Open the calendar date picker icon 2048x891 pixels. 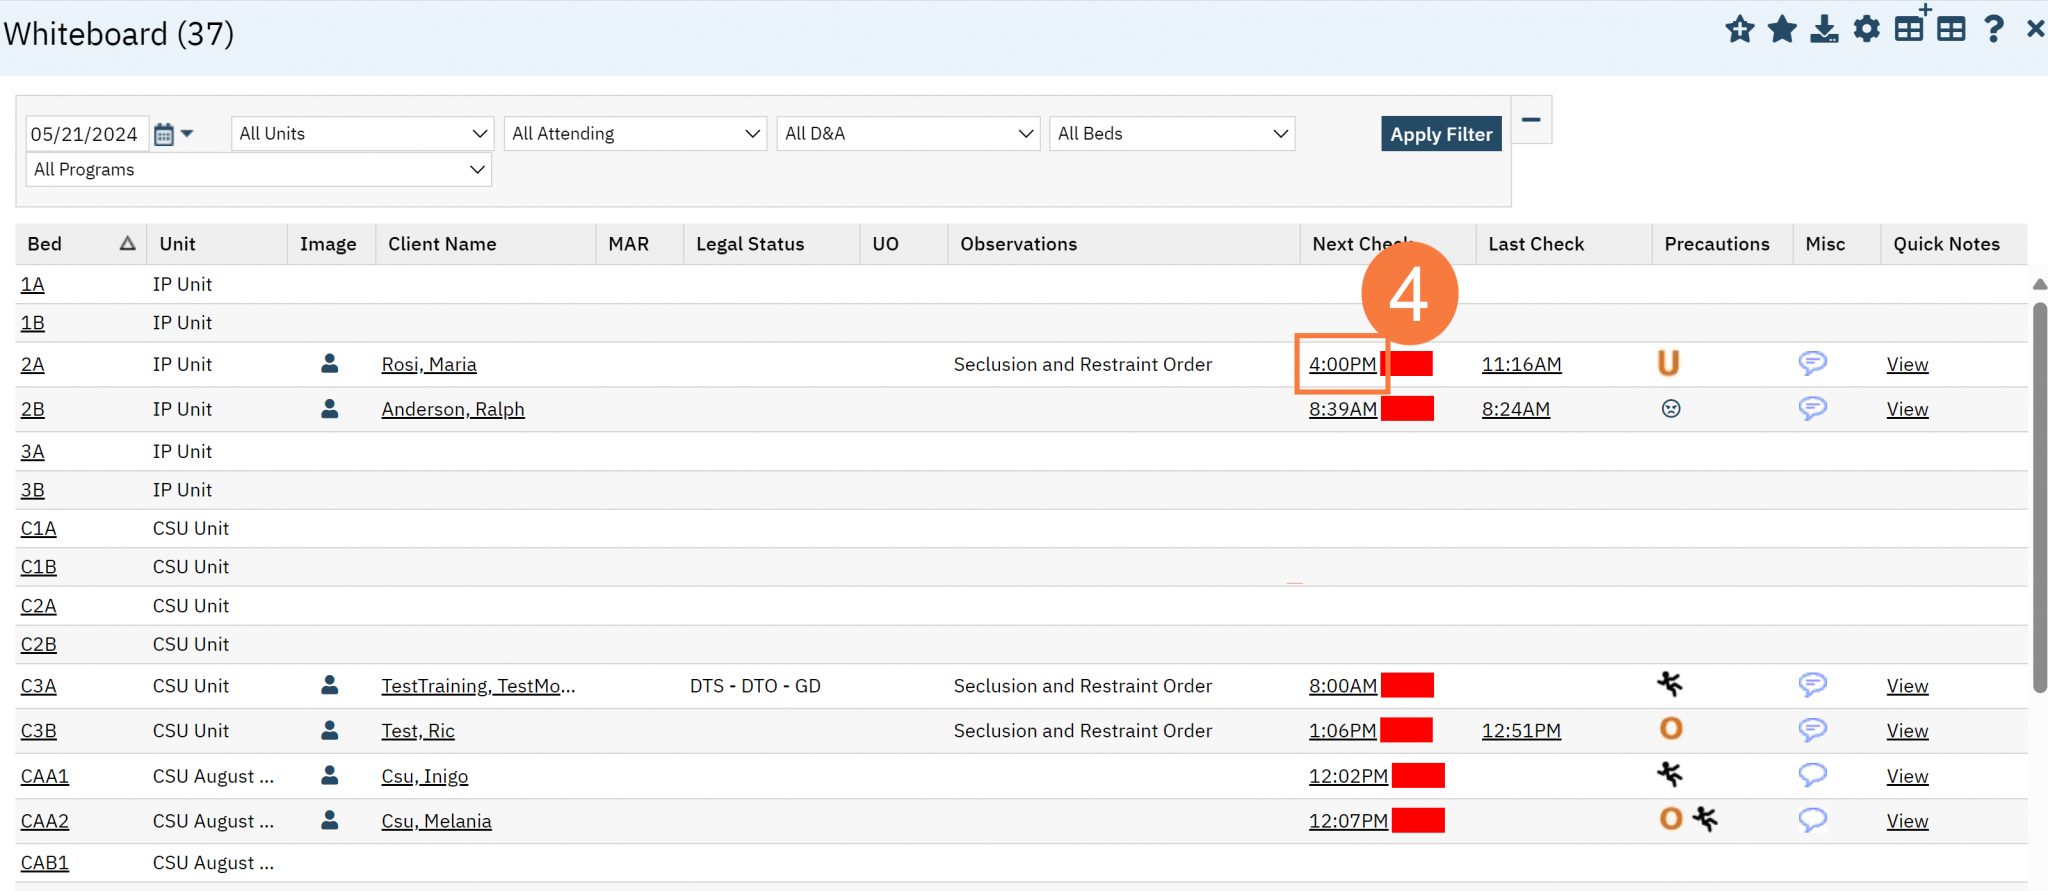(165, 134)
